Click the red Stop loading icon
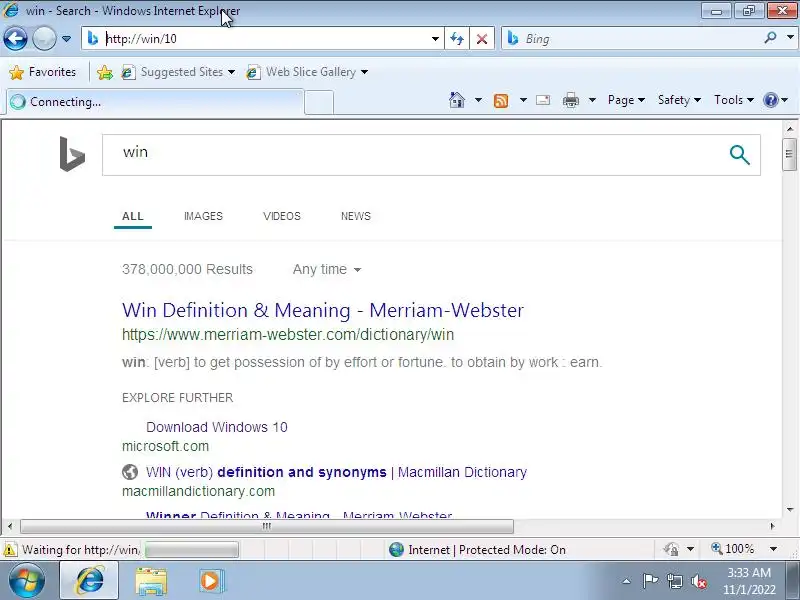The width and height of the screenshot is (800, 600). coord(482,39)
